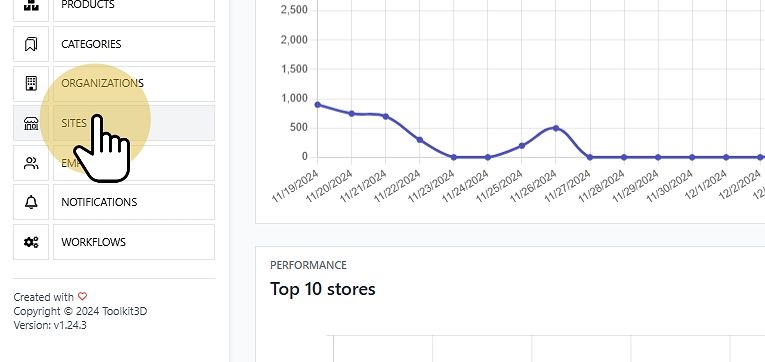Select the SITES menu entry
The image size is (765, 362).
(x=134, y=123)
